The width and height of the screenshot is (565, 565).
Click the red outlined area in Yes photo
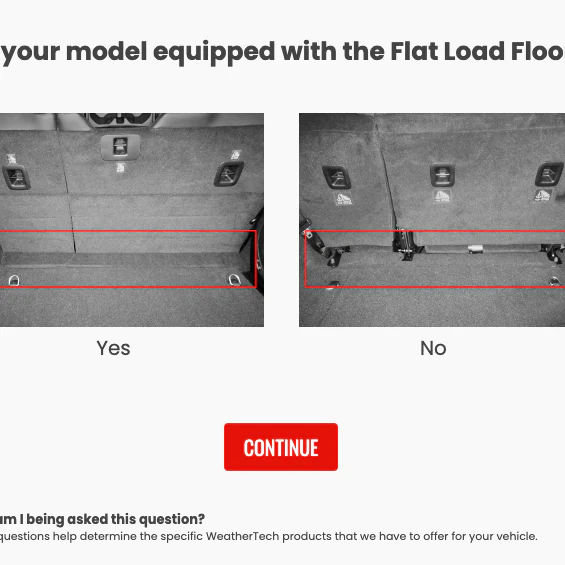pyautogui.click(x=128, y=259)
